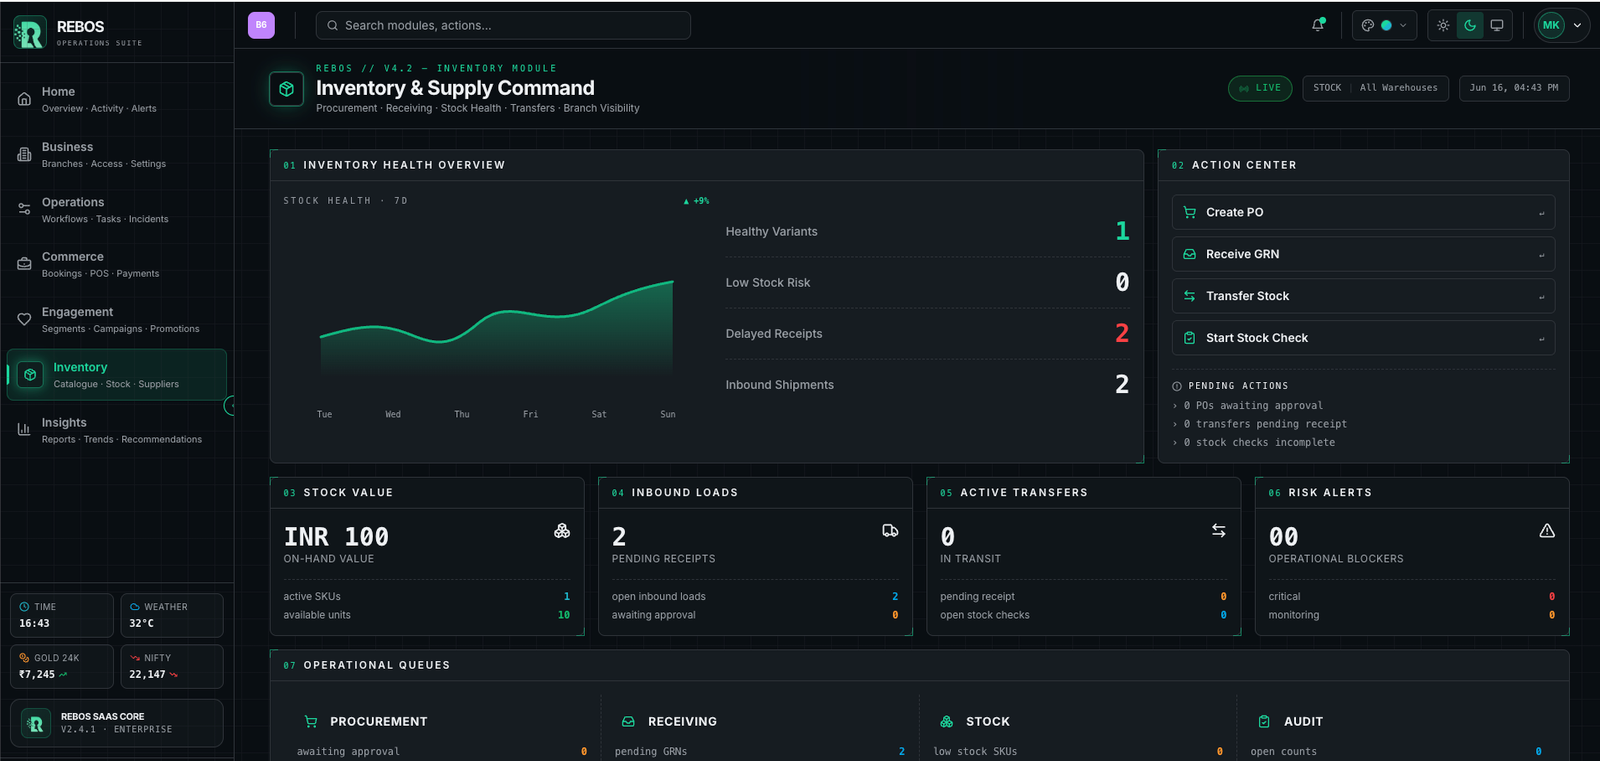
Task: Open the Engagement heart icon
Action: (24, 319)
